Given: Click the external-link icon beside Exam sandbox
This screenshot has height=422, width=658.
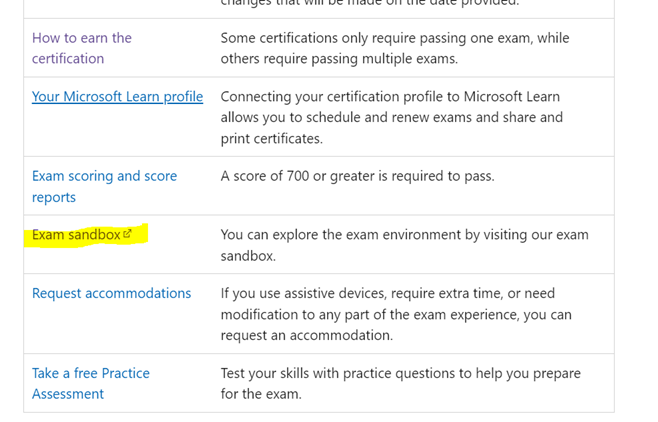Looking at the screenshot, I should point(127,234).
